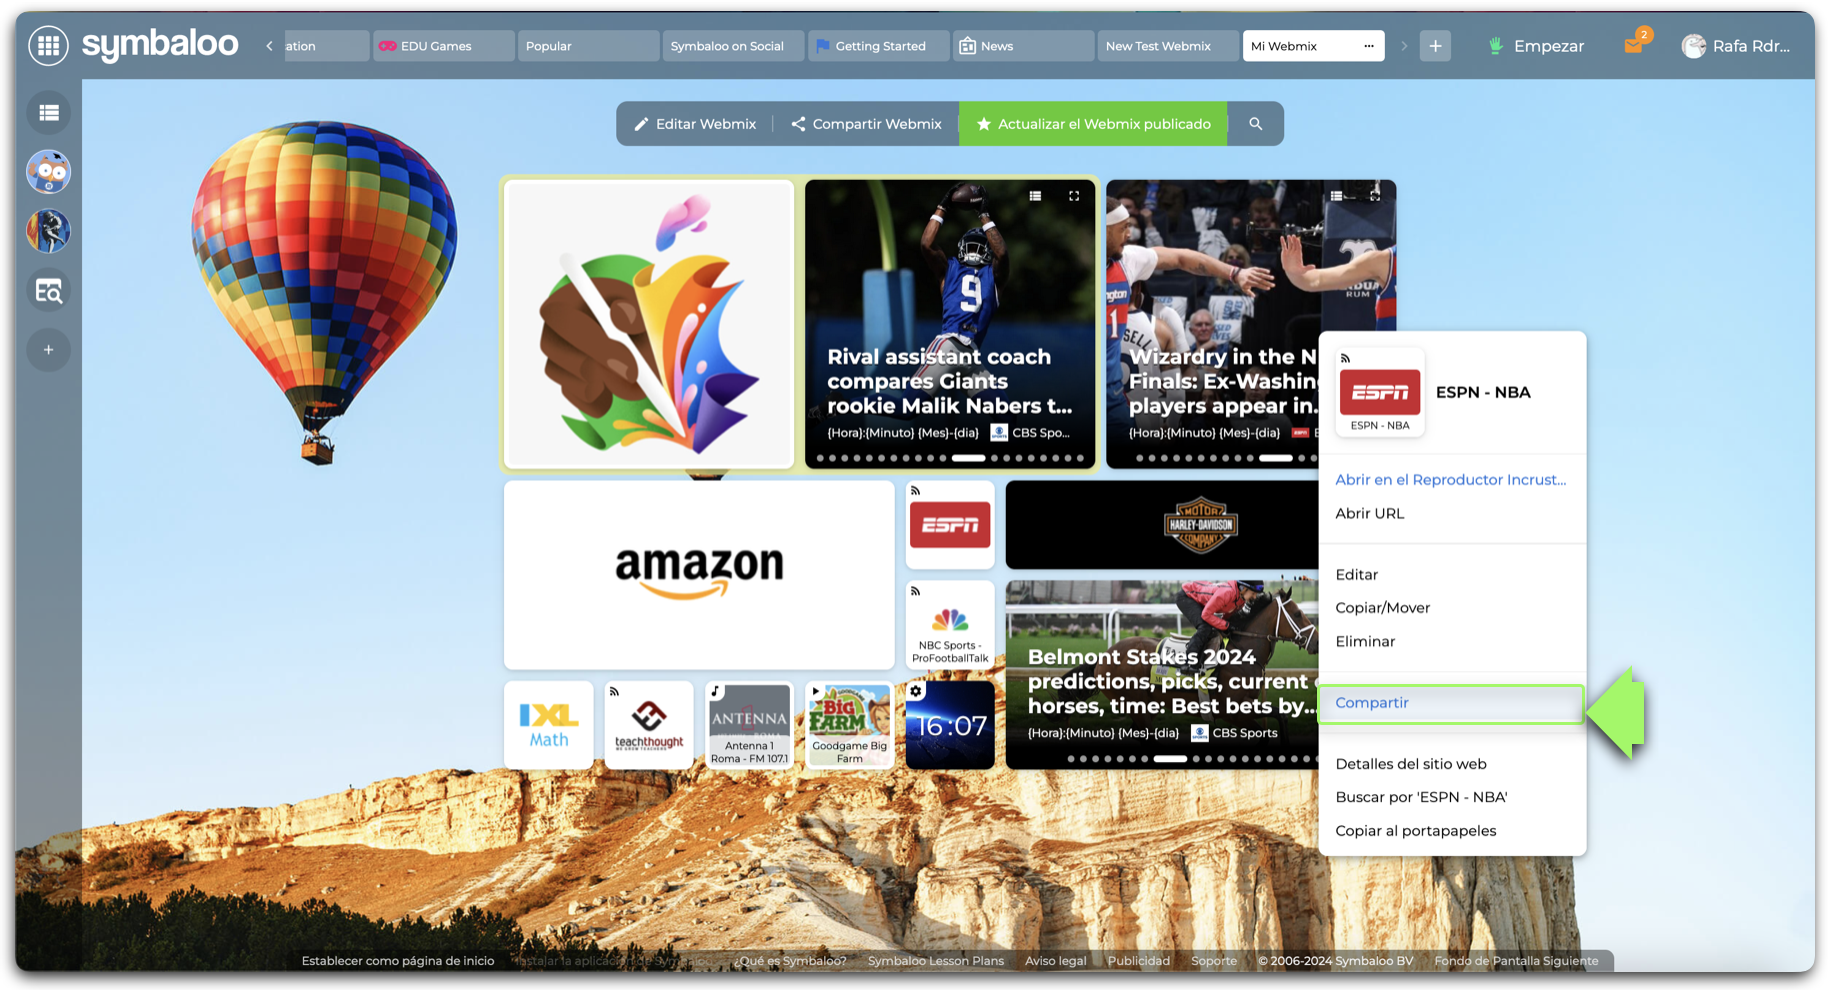Open the Apple iPad event tile

[x=649, y=324]
